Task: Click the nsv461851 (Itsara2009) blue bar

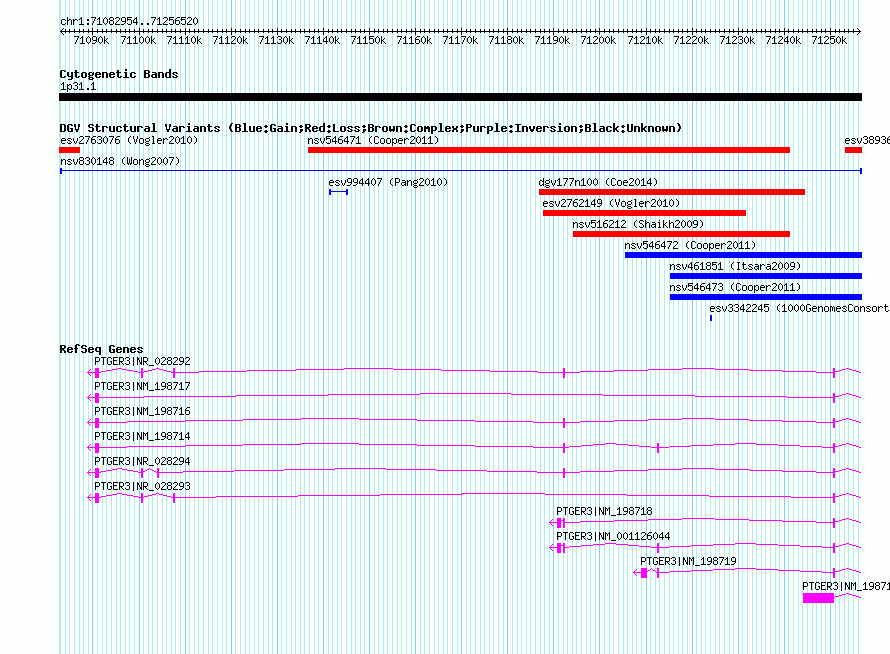Action: (766, 276)
